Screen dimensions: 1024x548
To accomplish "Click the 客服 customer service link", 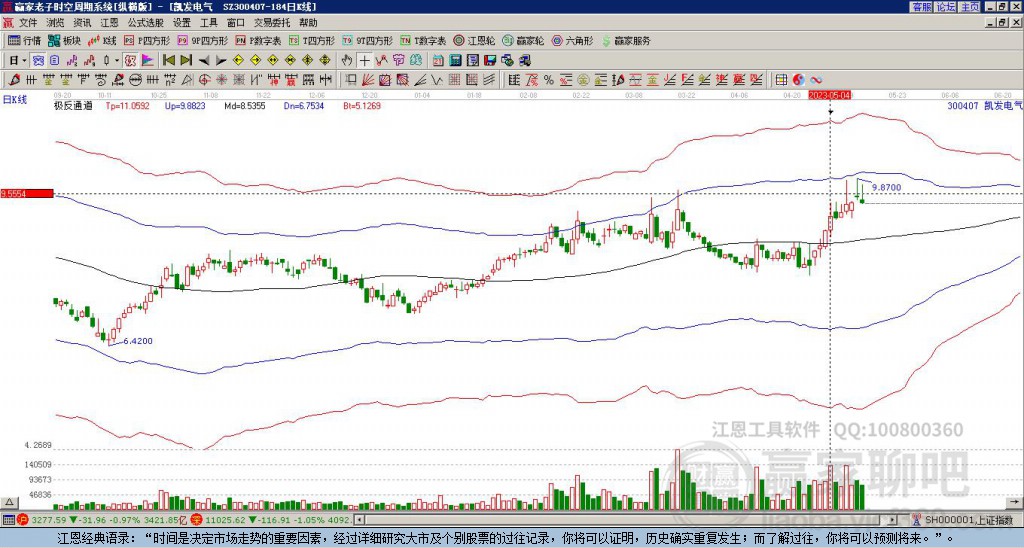I will tap(921, 7).
